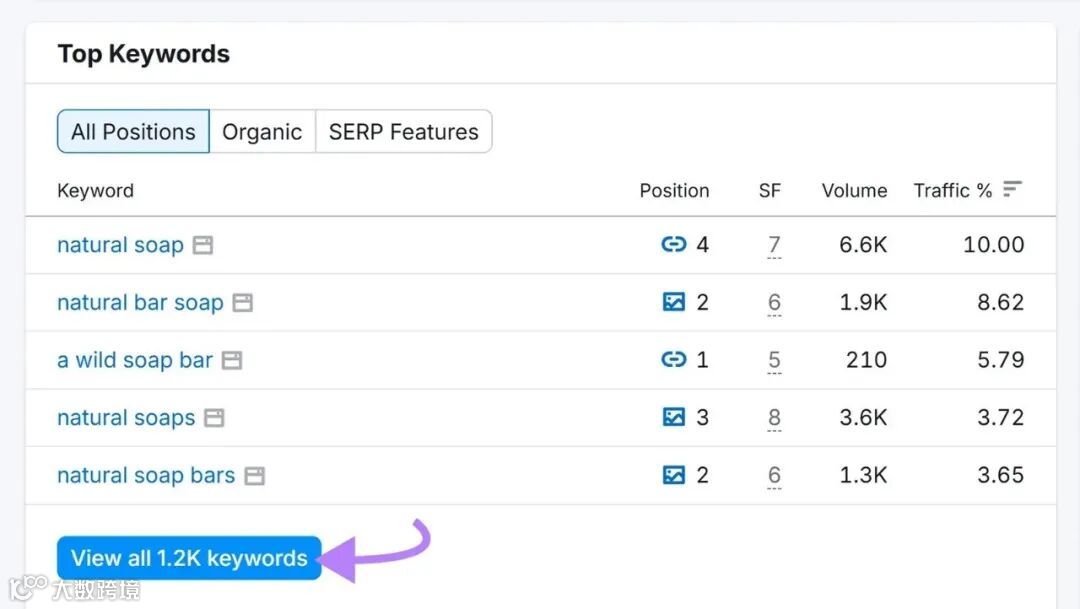Switch to SERP Features tab

[403, 132]
